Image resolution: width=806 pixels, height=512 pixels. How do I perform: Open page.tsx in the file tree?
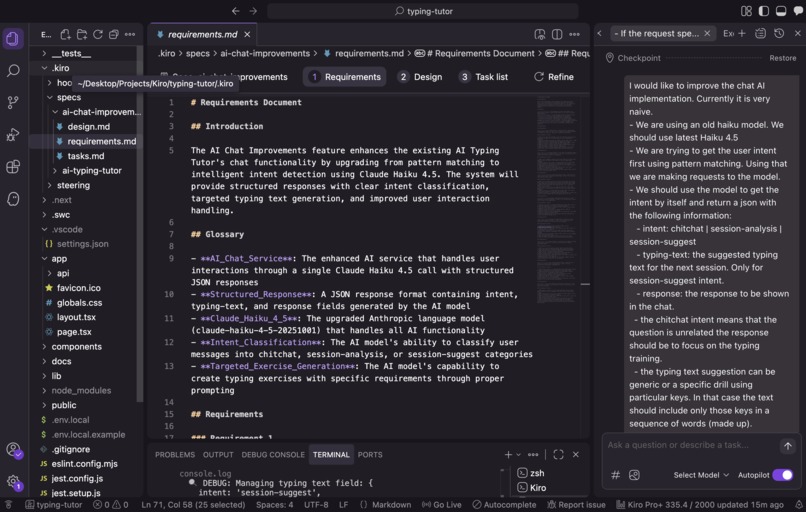tap(74, 332)
